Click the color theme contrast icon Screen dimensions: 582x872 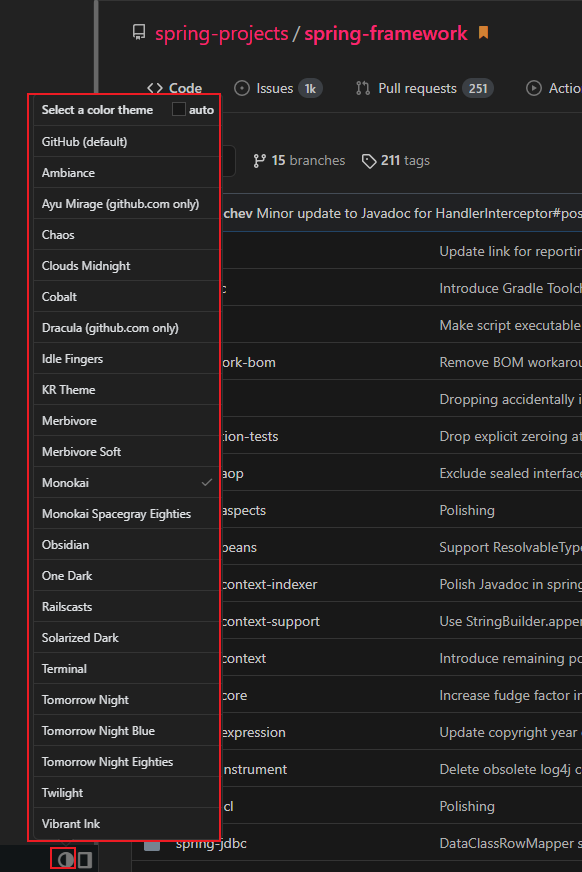65,860
